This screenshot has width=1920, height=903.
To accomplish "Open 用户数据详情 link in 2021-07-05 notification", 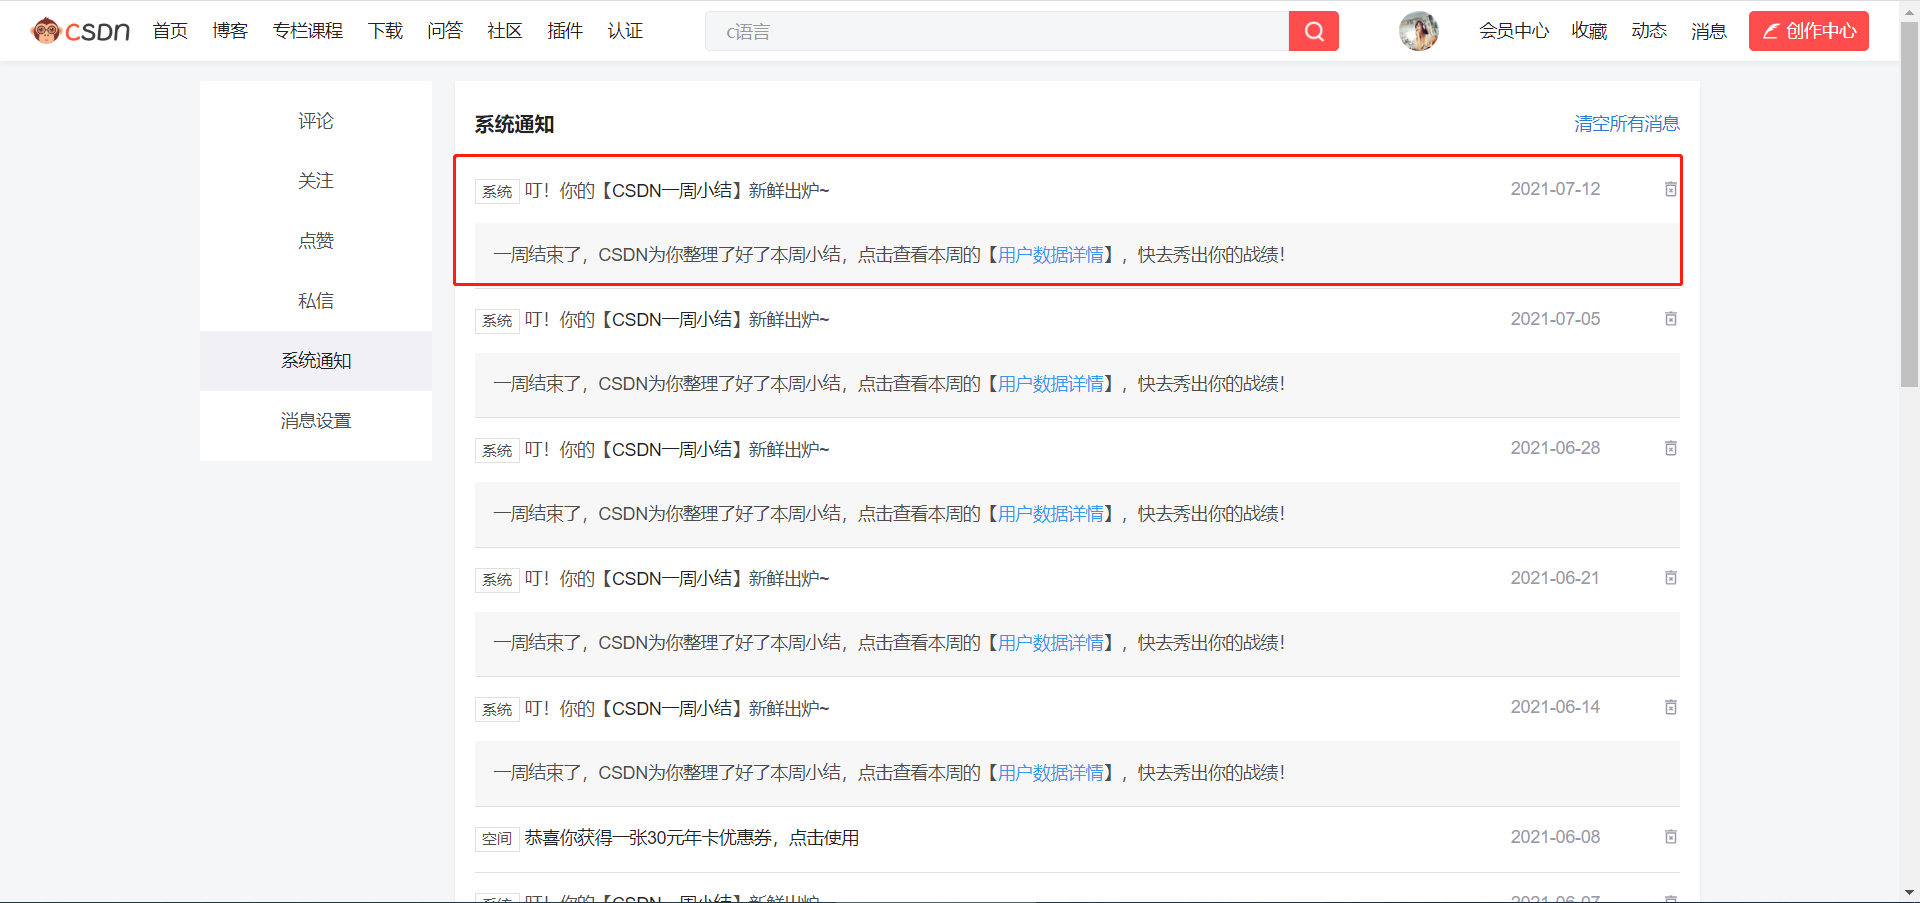I will pyautogui.click(x=1051, y=384).
